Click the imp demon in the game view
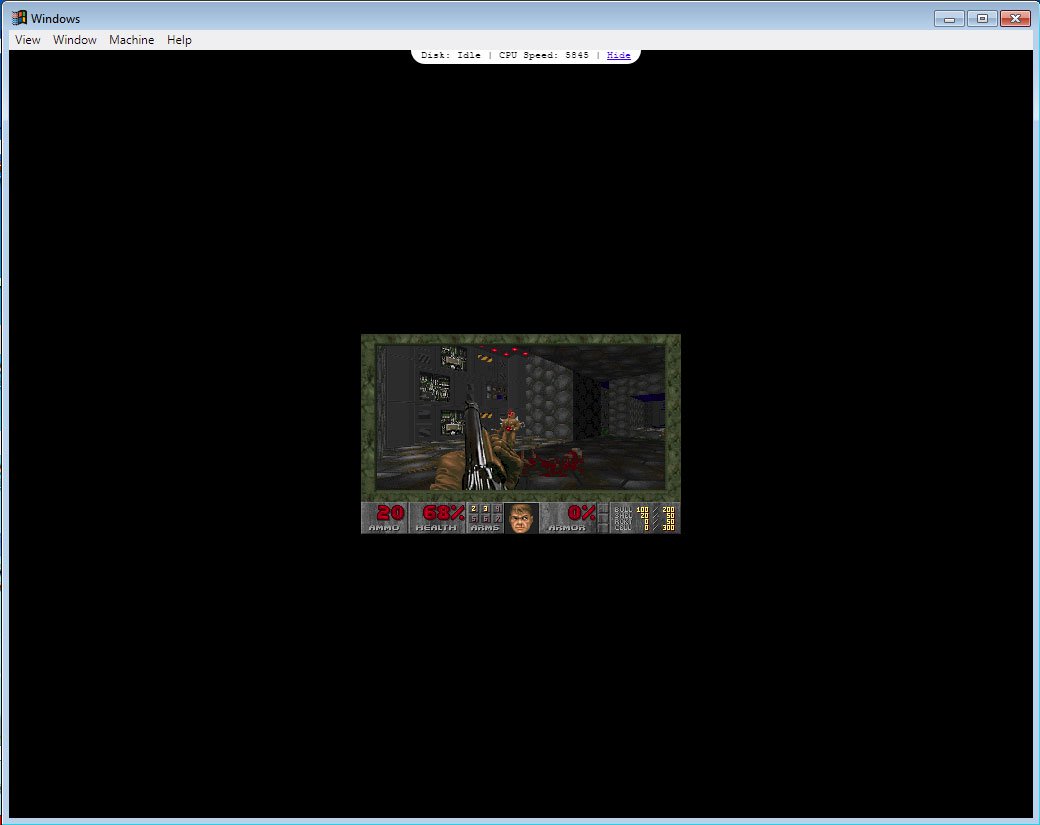 [x=509, y=426]
